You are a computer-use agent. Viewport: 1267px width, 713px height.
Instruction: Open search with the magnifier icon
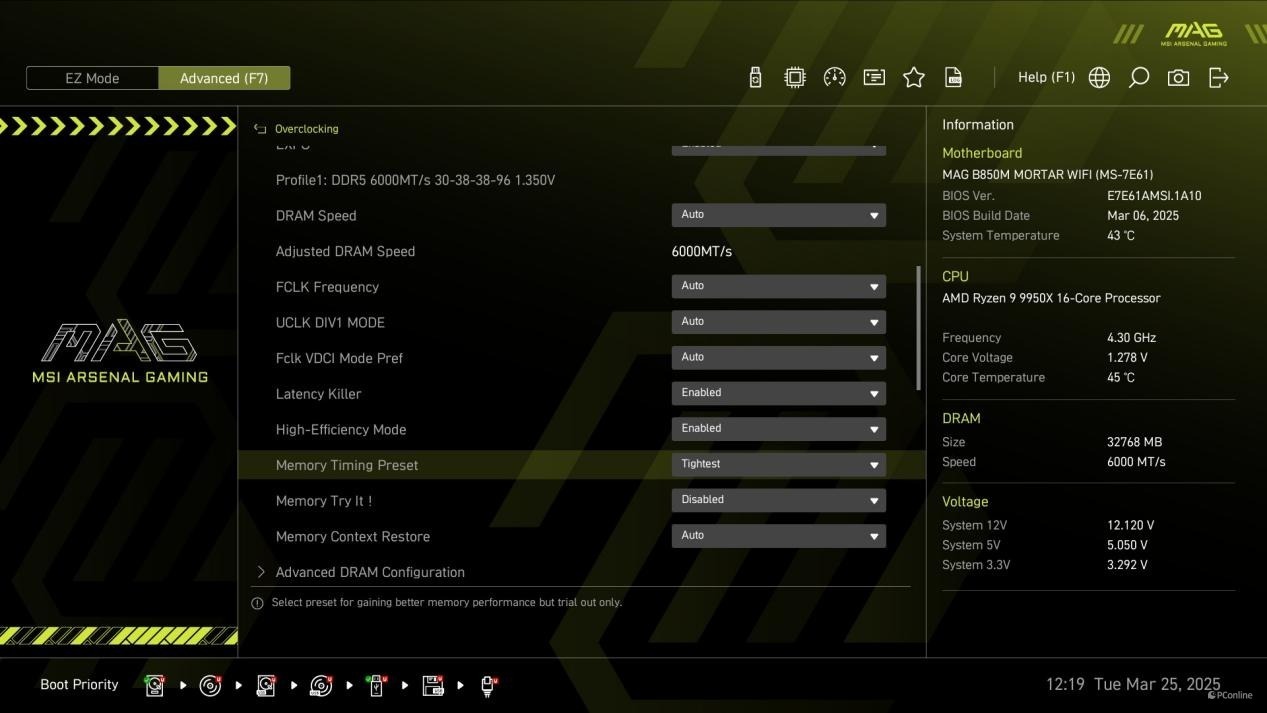(1139, 78)
